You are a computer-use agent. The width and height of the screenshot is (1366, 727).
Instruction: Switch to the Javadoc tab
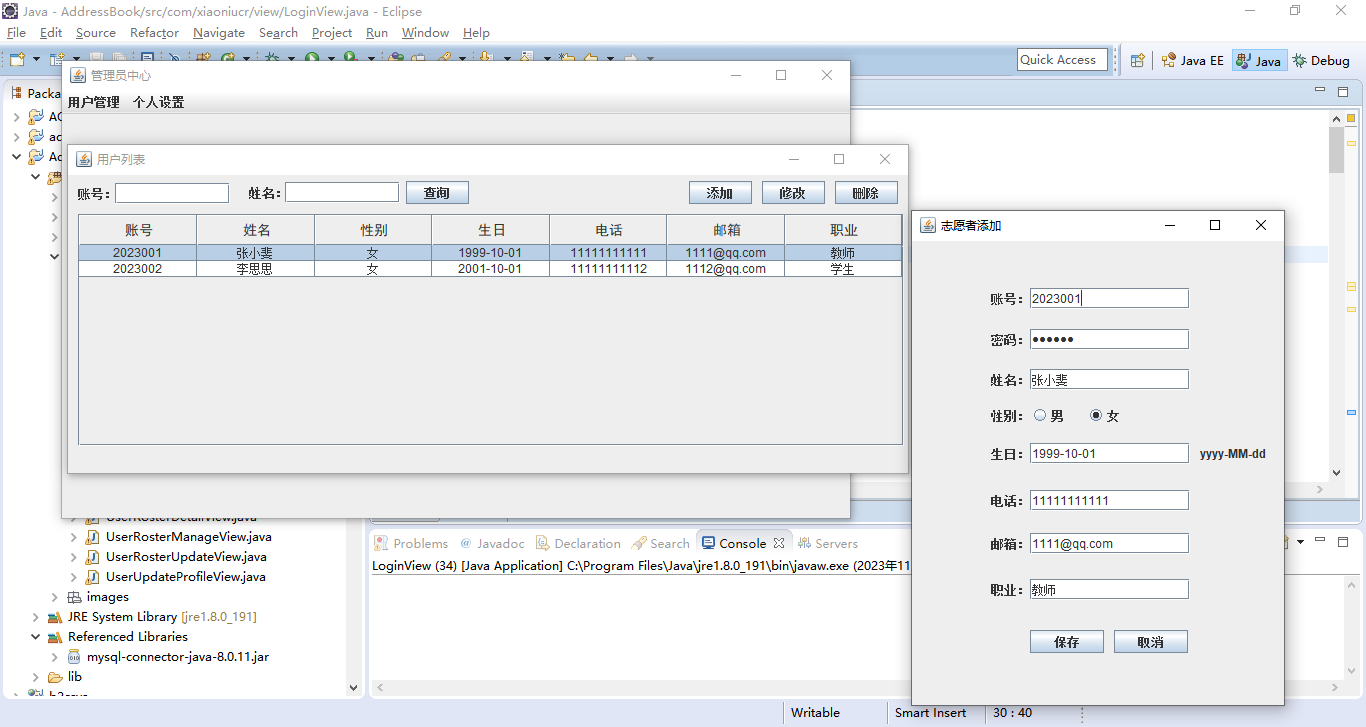click(x=492, y=543)
